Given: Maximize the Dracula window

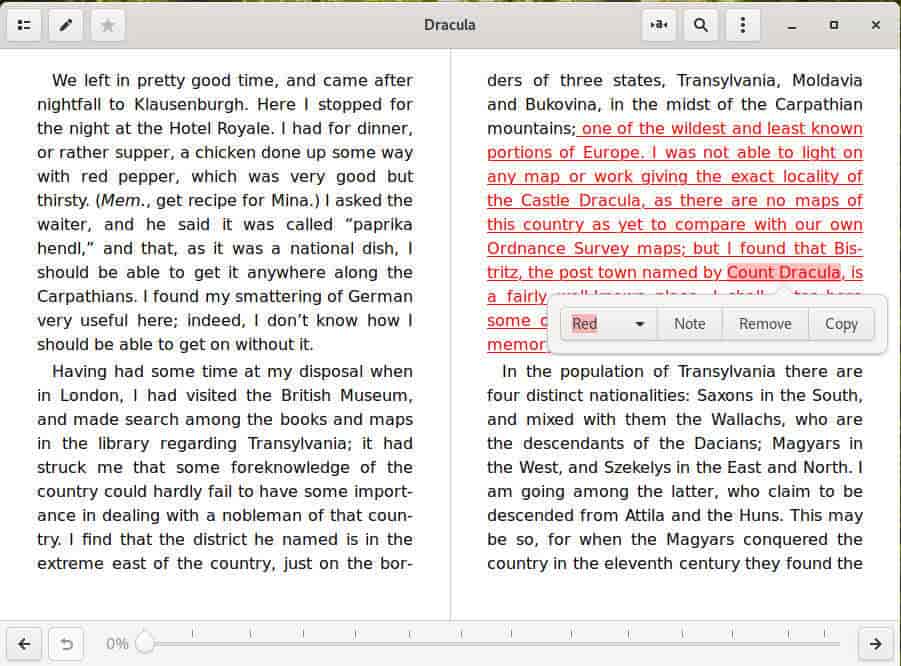Looking at the screenshot, I should click(x=834, y=25).
